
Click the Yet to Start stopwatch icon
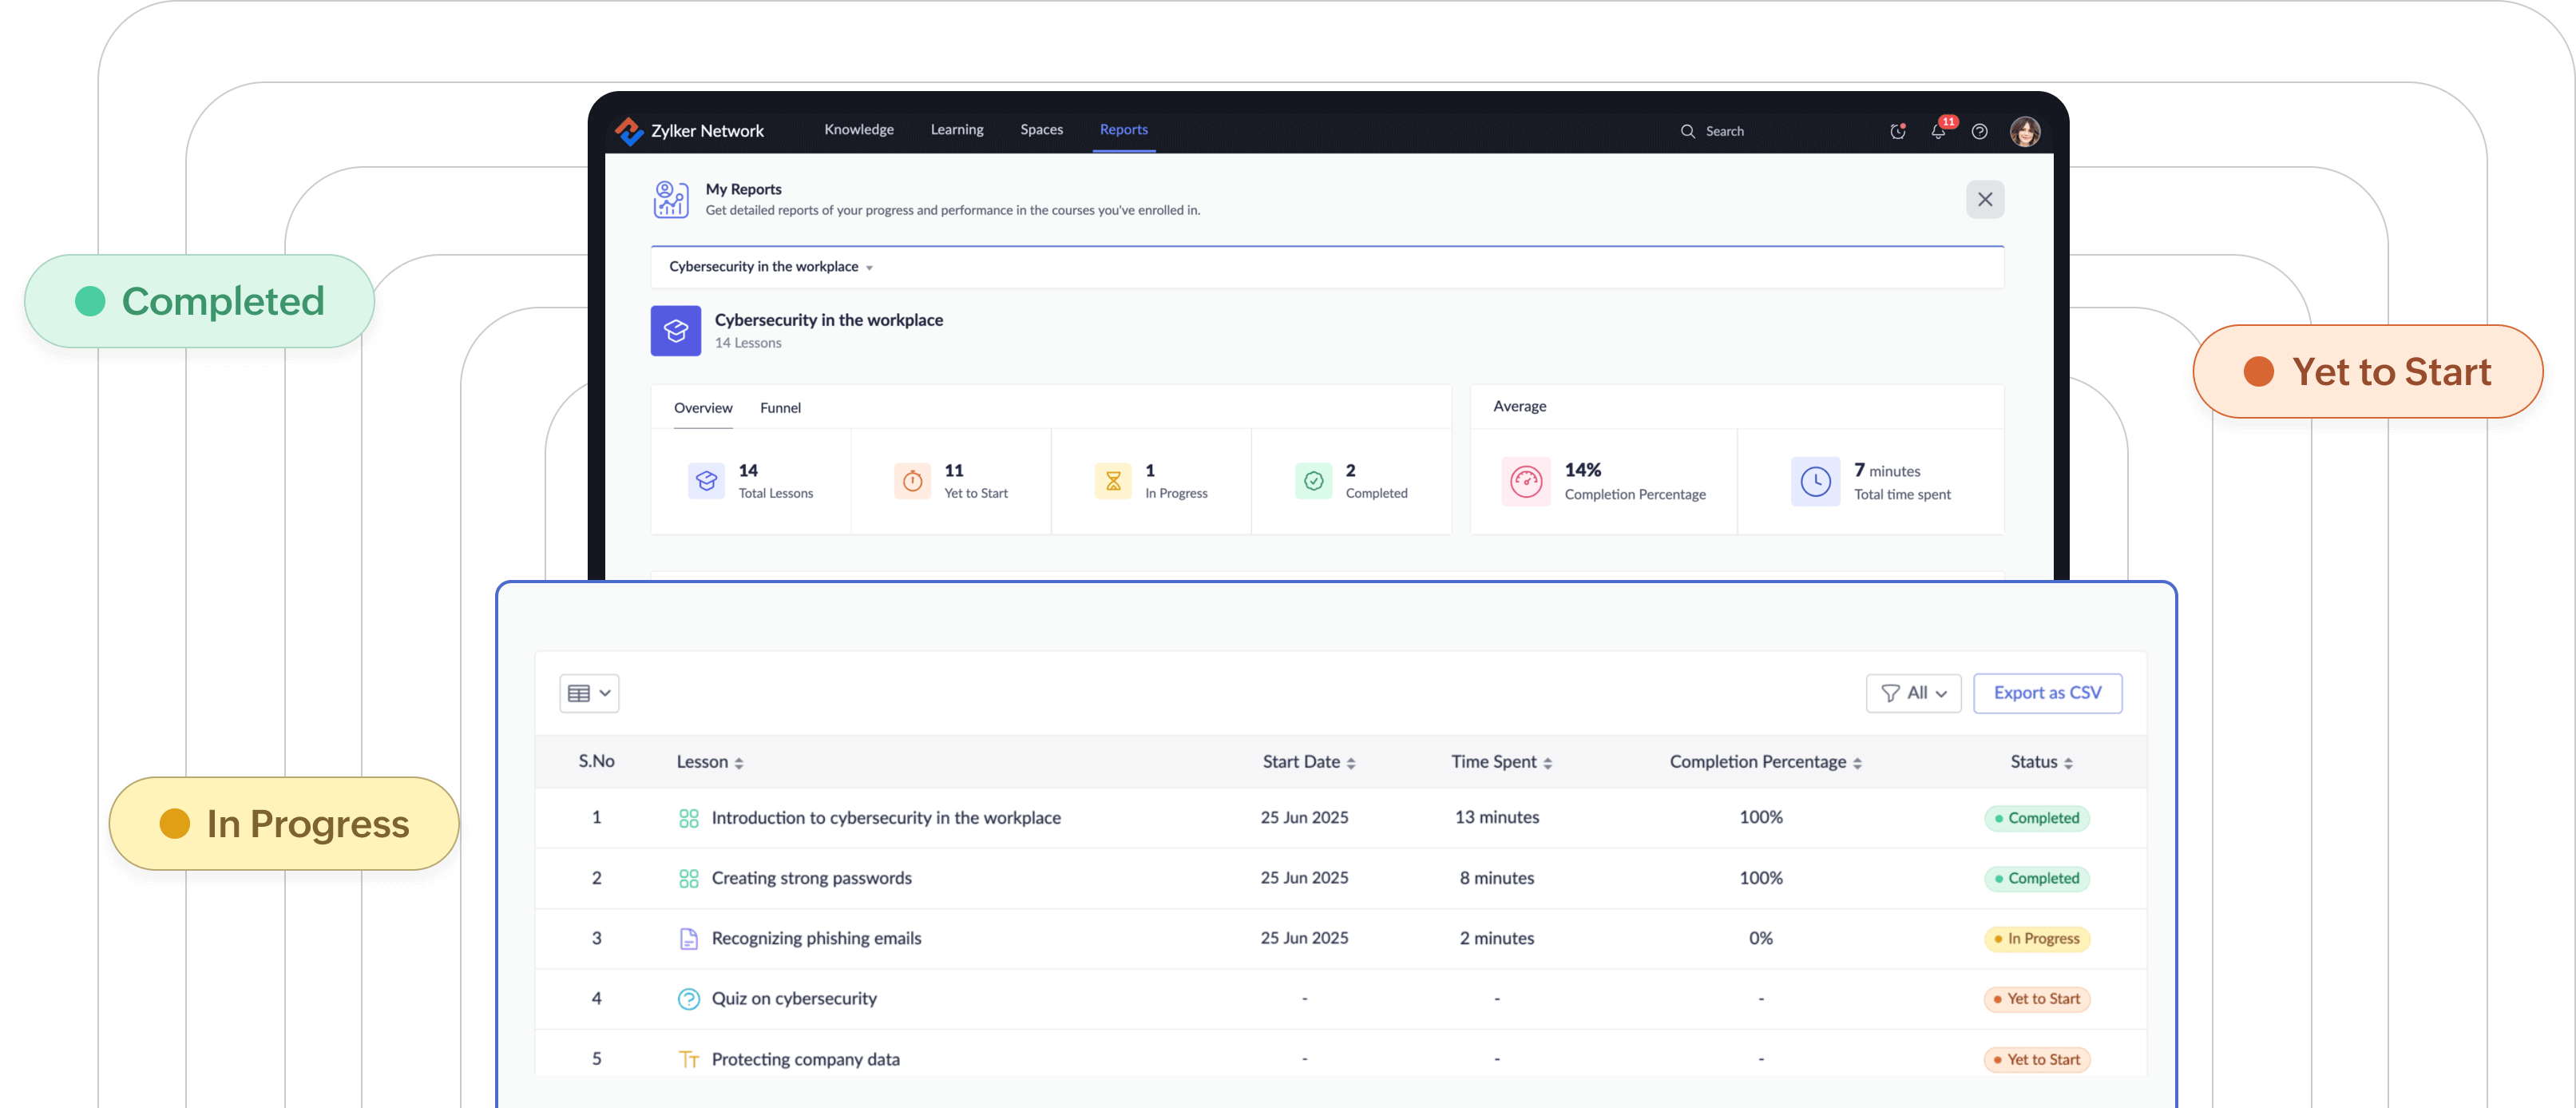click(911, 481)
